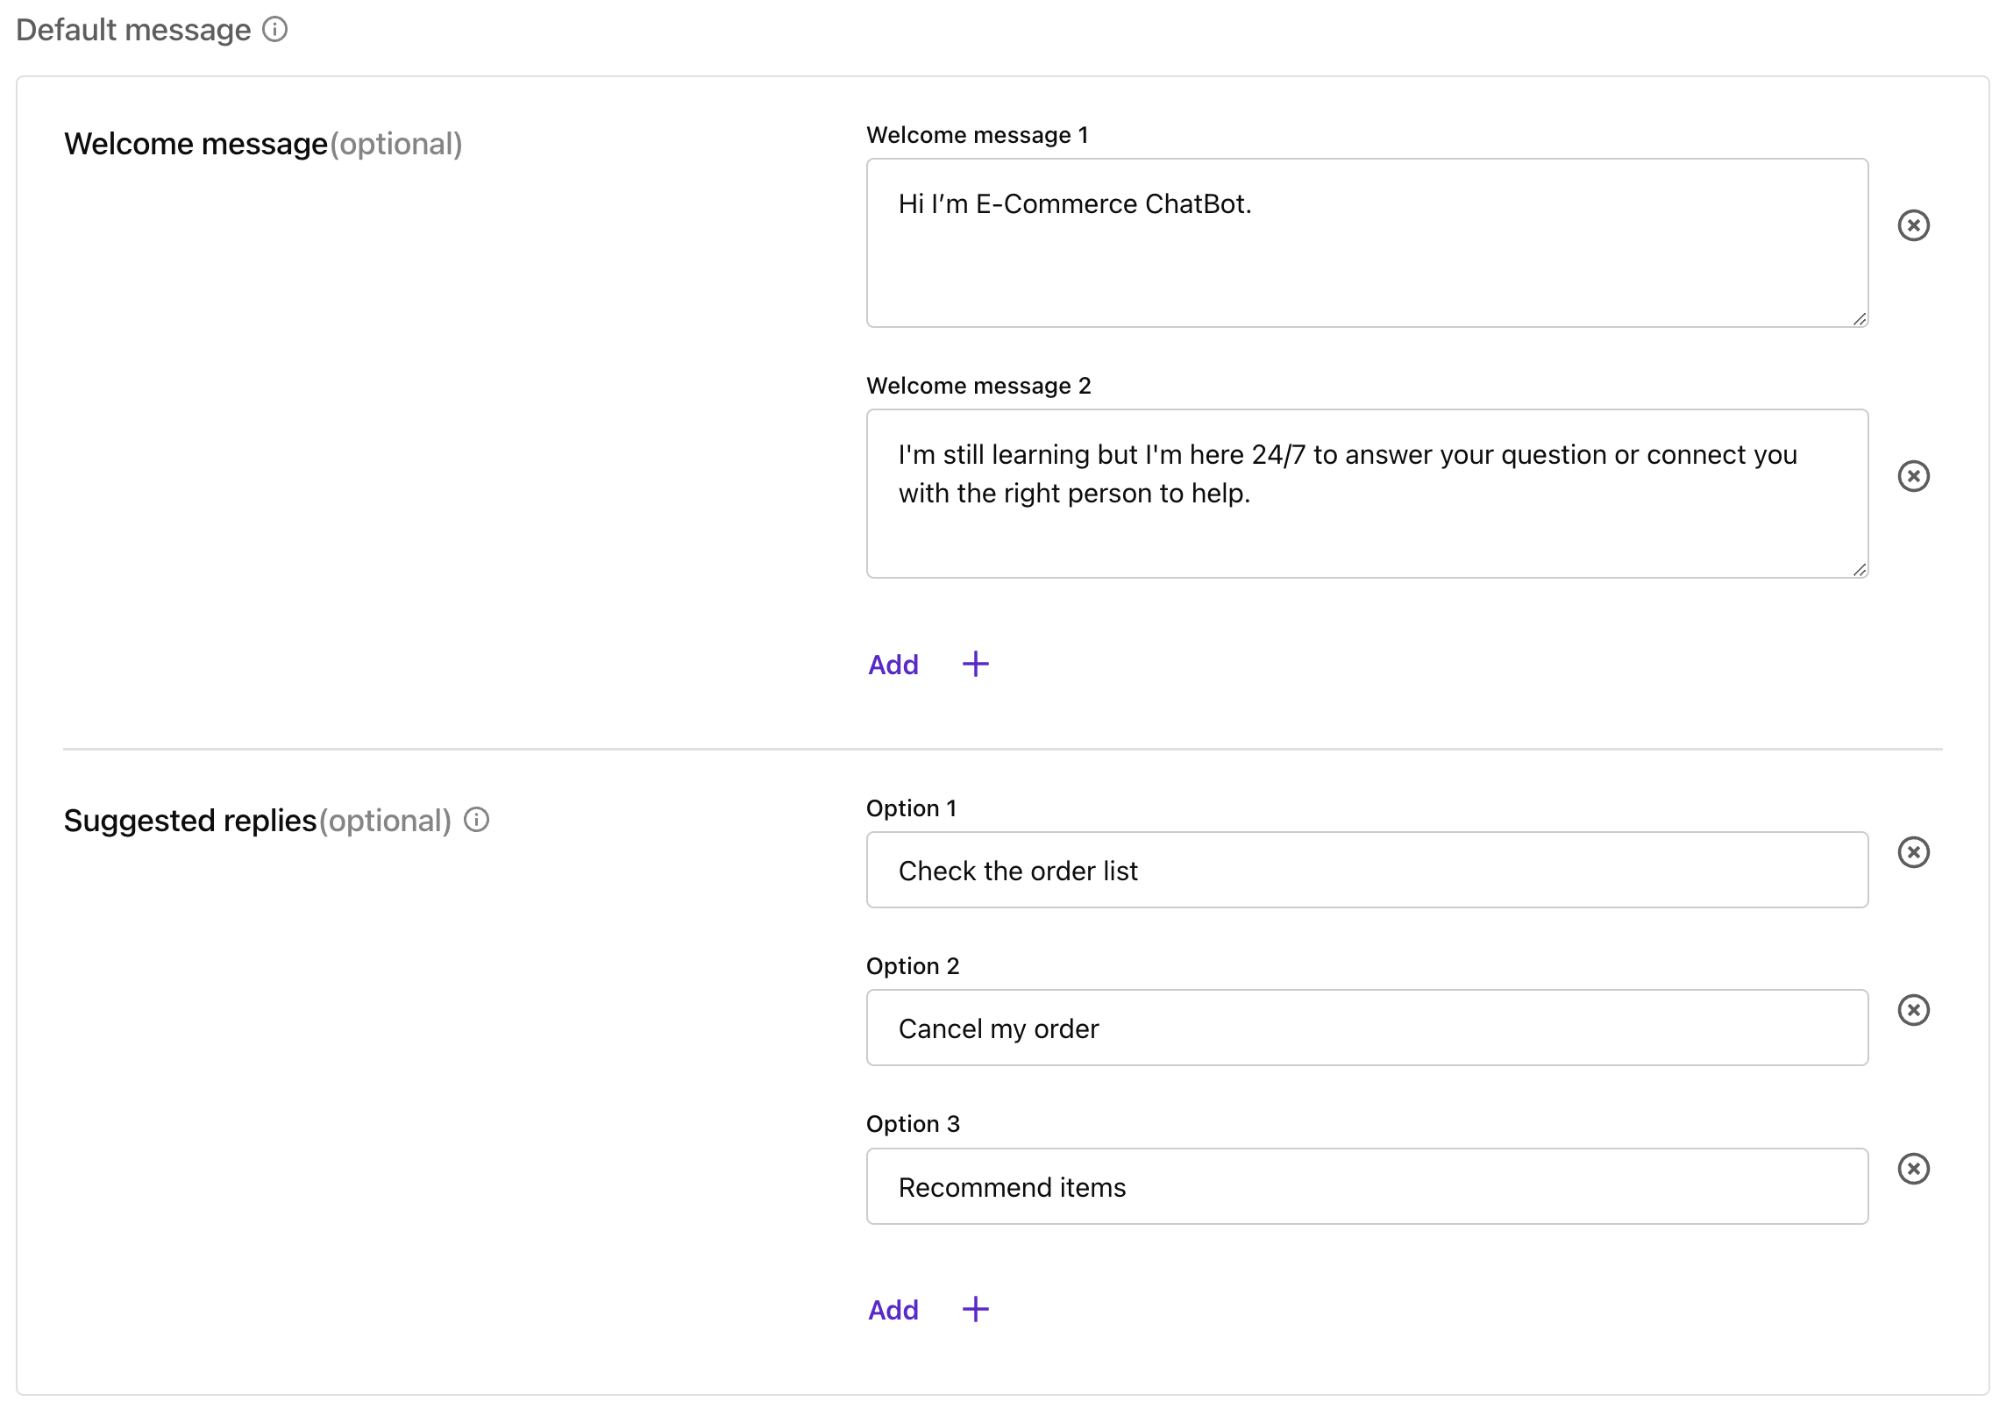1999x1403 pixels.
Task: Click the resize grip of Welcome message 2
Action: [1859, 570]
